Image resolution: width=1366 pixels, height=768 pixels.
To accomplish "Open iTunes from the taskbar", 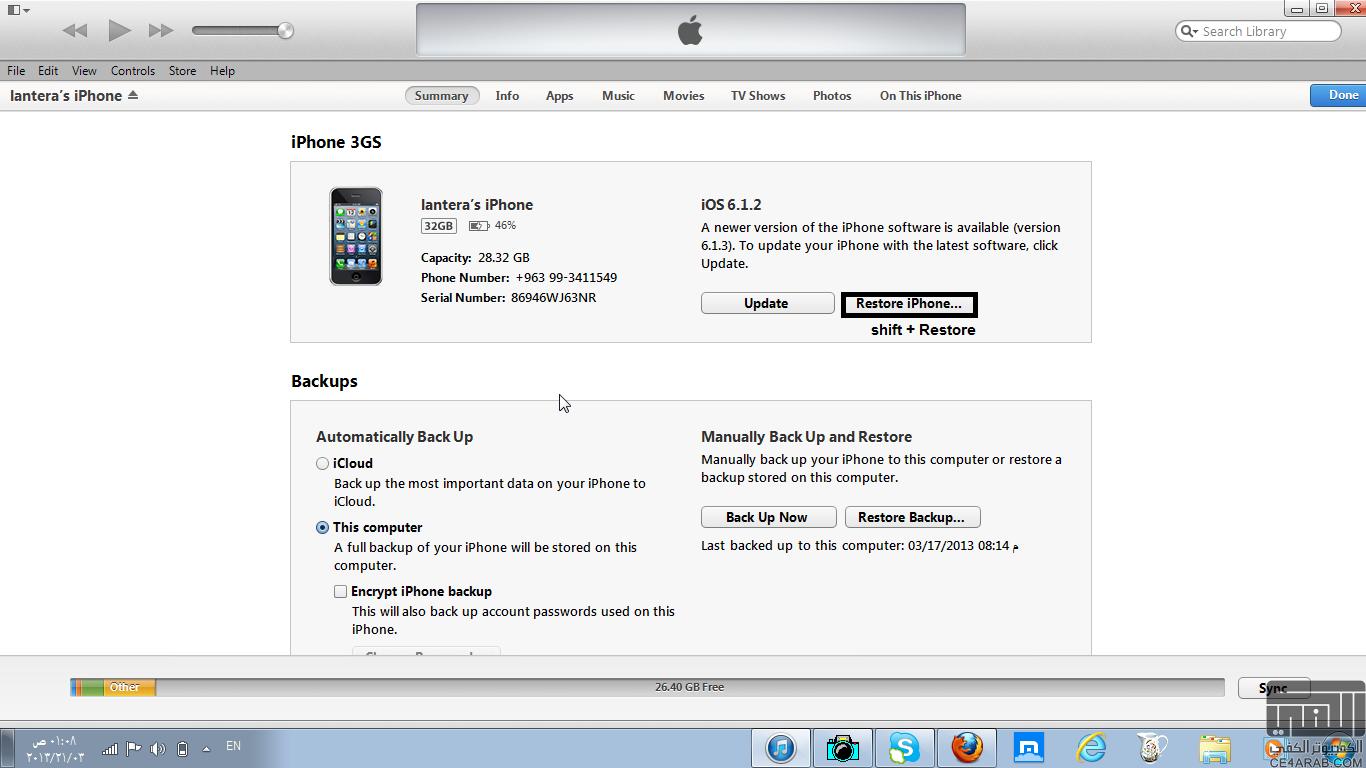I will [781, 748].
